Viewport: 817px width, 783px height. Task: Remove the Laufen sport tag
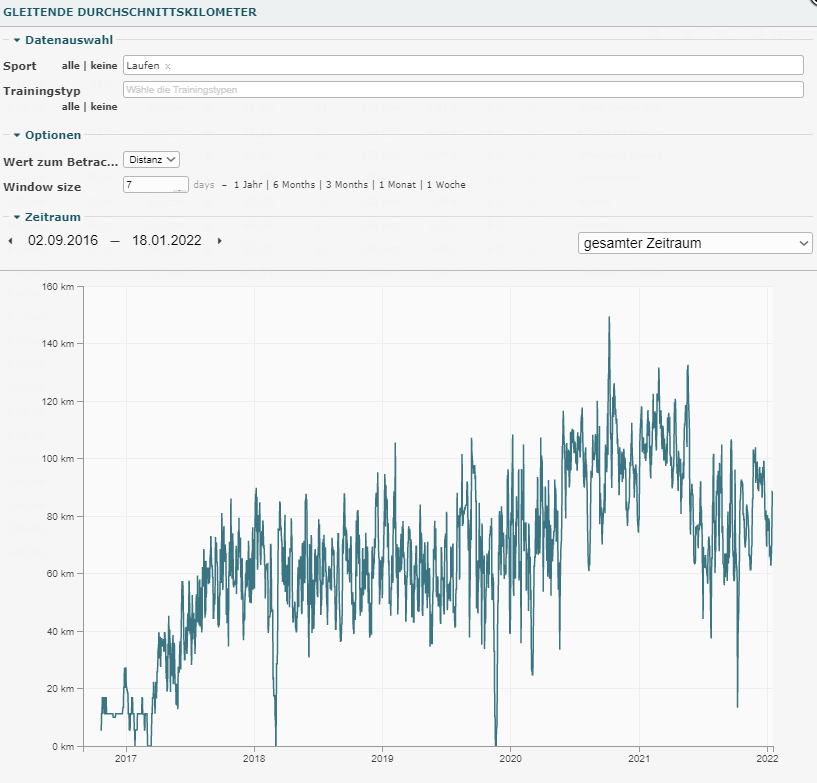[x=168, y=66]
